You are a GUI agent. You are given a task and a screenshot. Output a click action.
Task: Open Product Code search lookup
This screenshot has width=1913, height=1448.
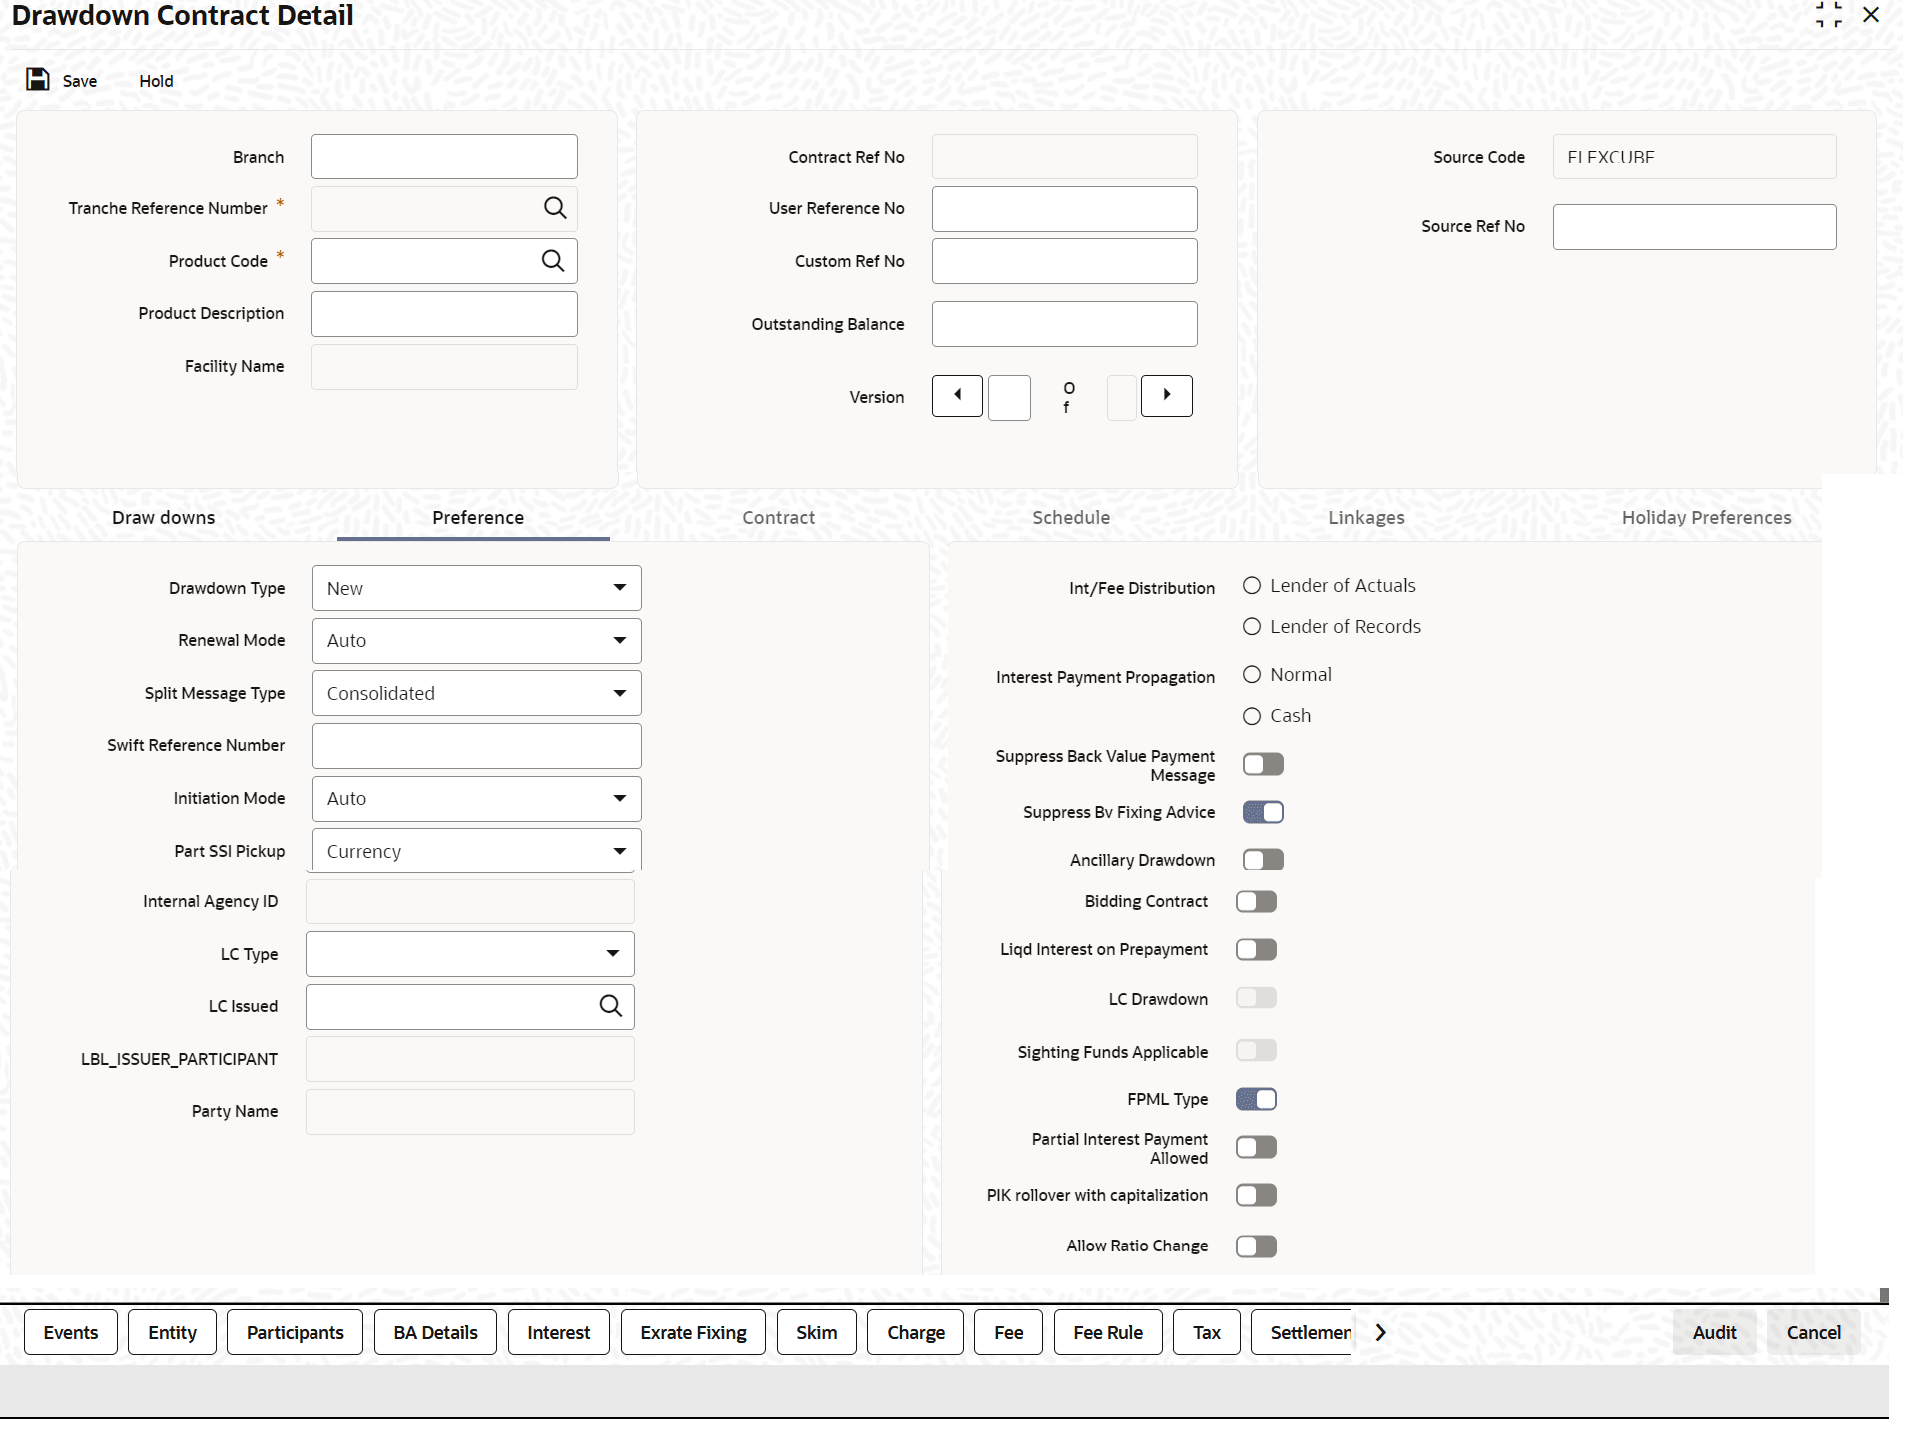[553, 261]
